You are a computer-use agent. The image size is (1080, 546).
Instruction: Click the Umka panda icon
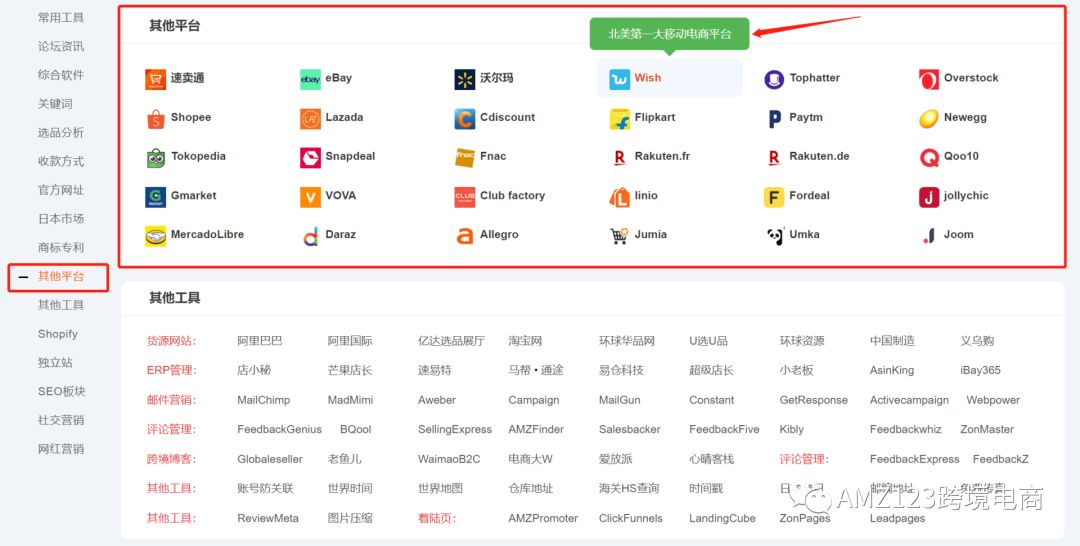pyautogui.click(x=774, y=235)
